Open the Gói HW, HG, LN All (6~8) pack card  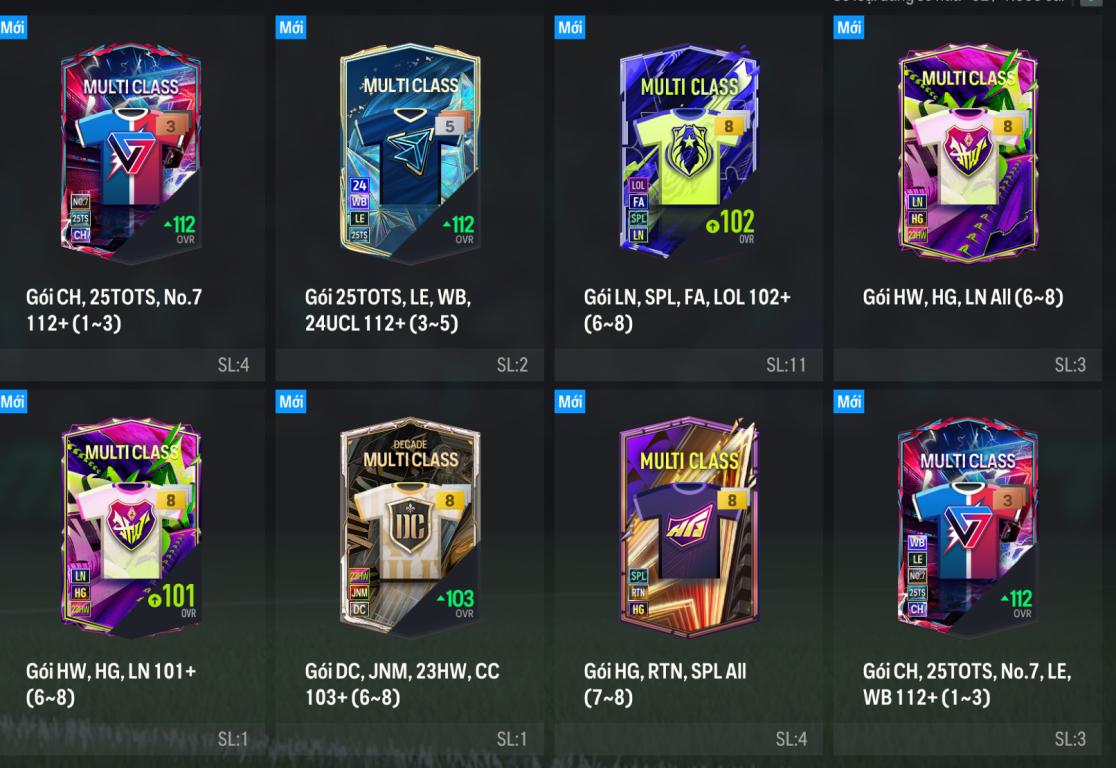click(x=968, y=153)
